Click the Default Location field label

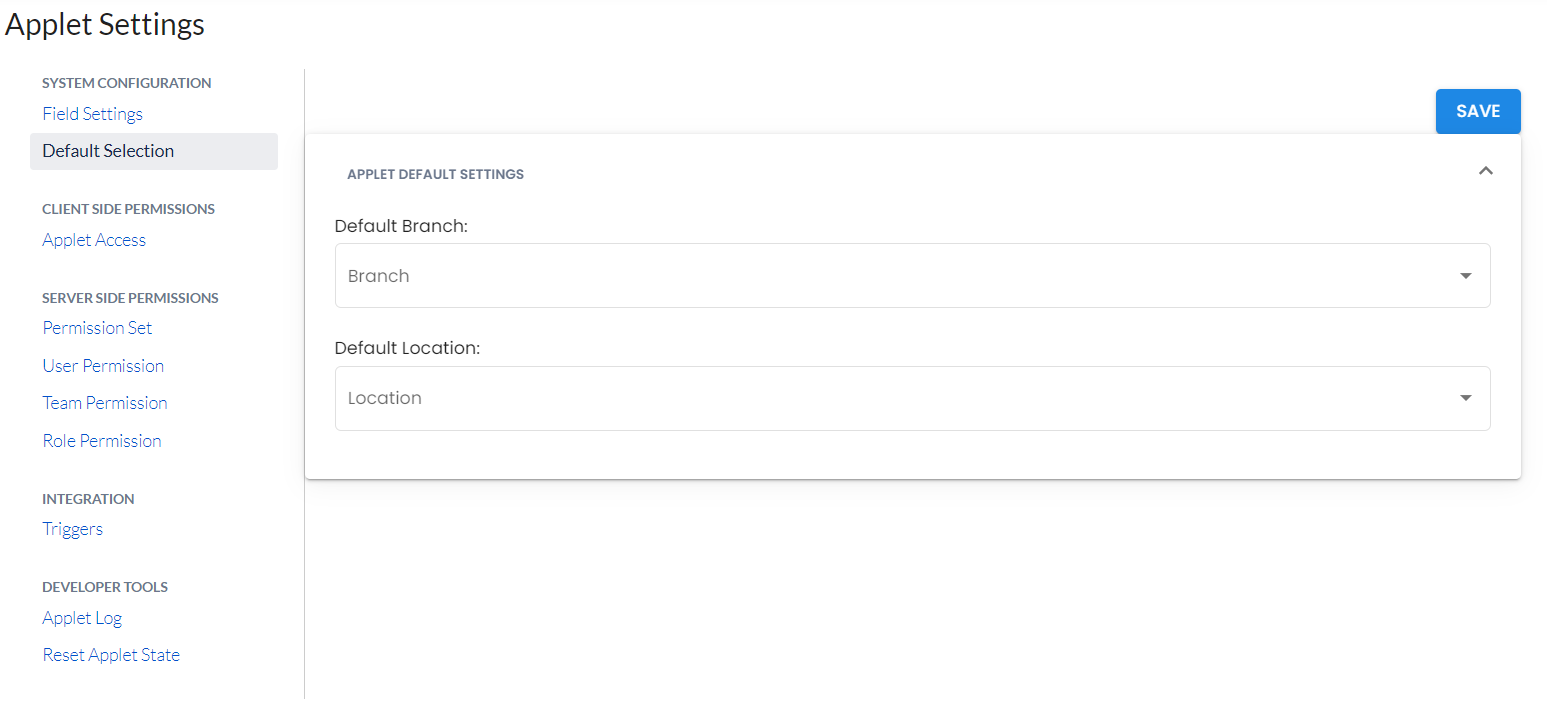click(x=407, y=348)
